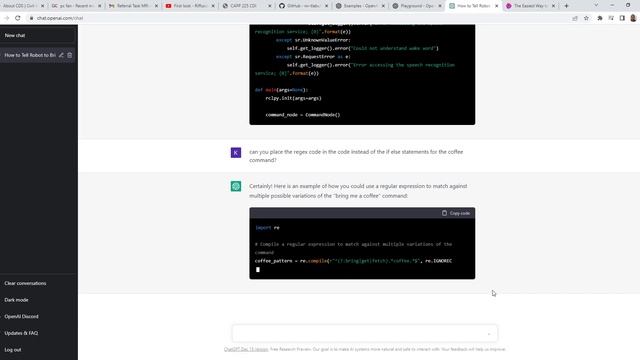Switch to the 'CAPP 225 CDI' tab
Screen dimensions: 640x360
pos(246,6)
